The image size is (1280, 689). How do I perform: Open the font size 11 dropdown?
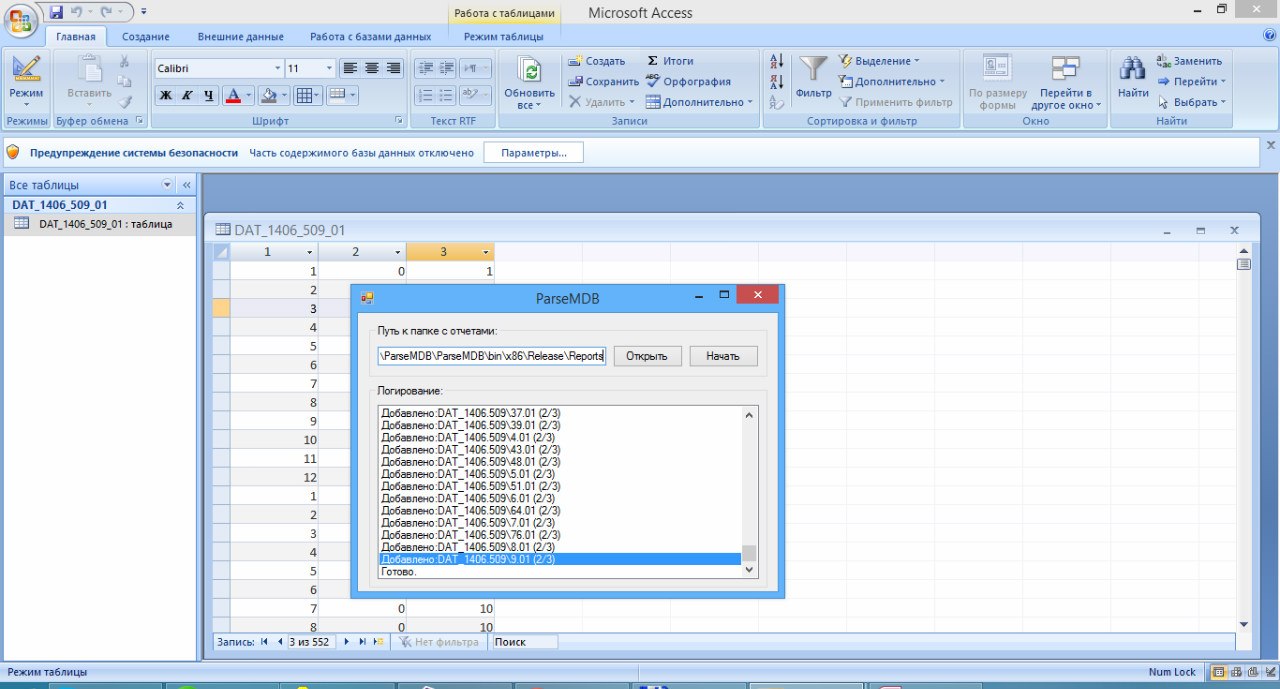pos(330,68)
